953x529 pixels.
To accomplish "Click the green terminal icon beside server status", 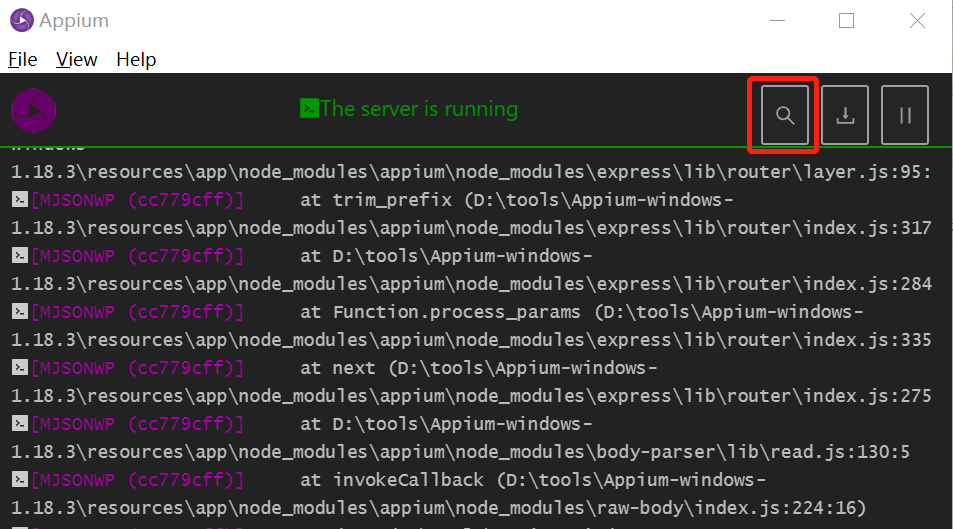I will [309, 108].
